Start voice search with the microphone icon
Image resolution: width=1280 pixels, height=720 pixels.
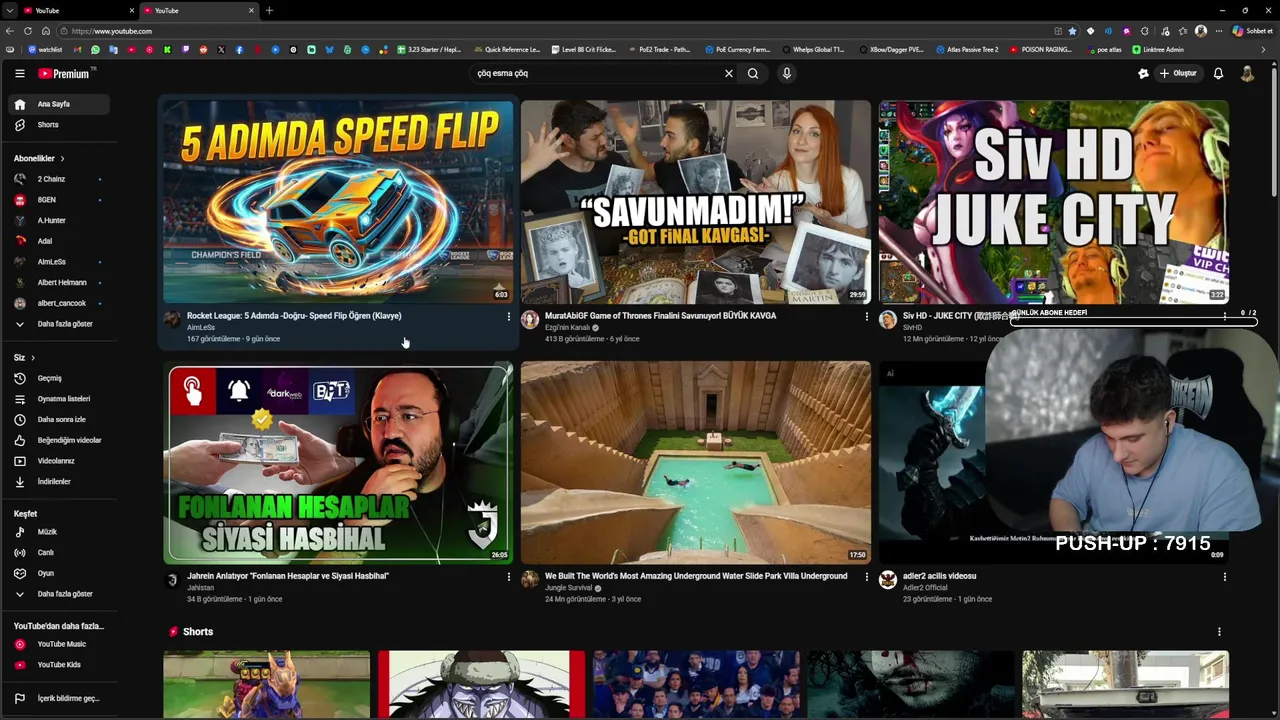[787, 73]
